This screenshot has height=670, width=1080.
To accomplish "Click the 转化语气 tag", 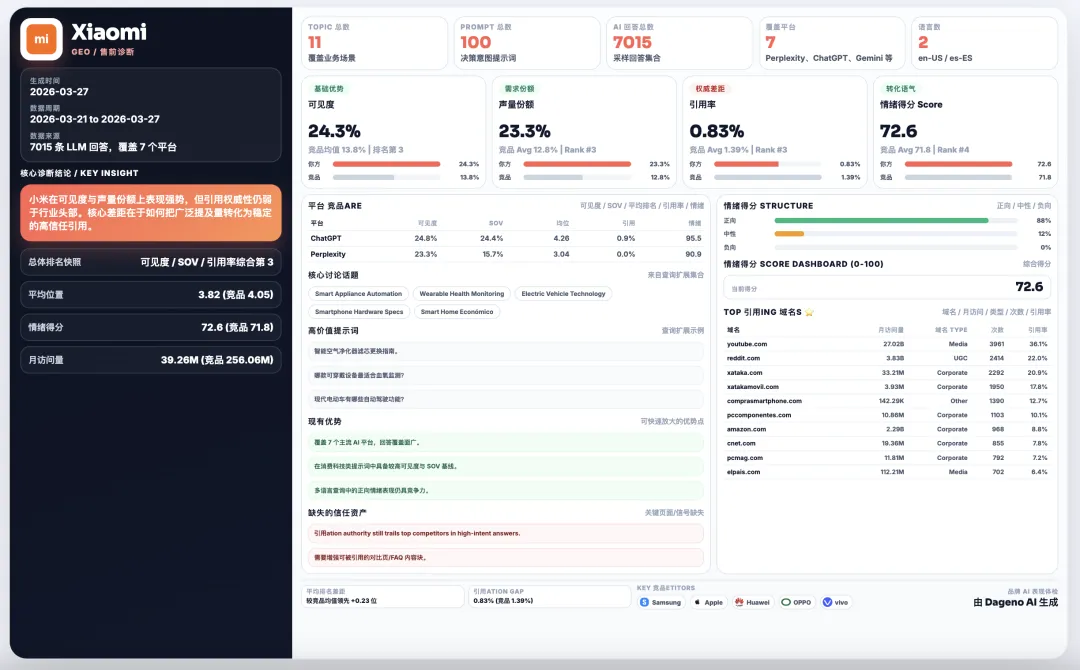I will [x=900, y=89].
